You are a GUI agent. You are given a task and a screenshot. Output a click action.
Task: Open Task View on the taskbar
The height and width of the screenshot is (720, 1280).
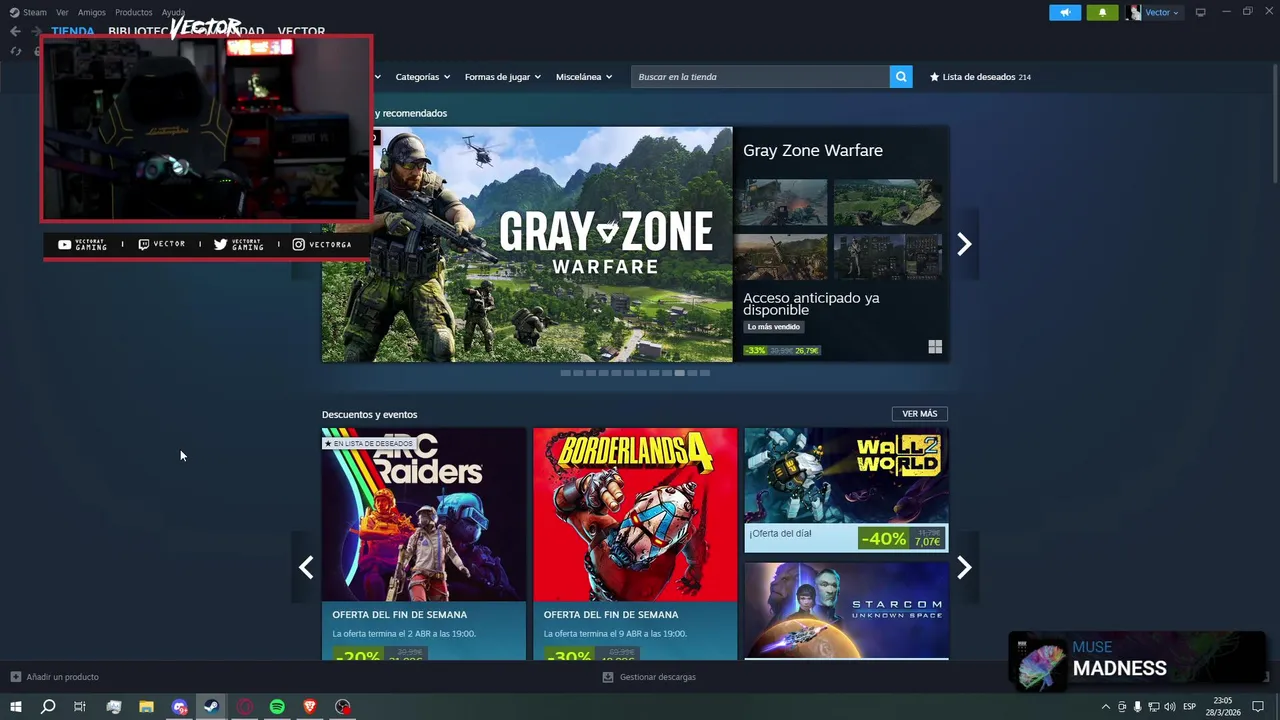tap(80, 707)
